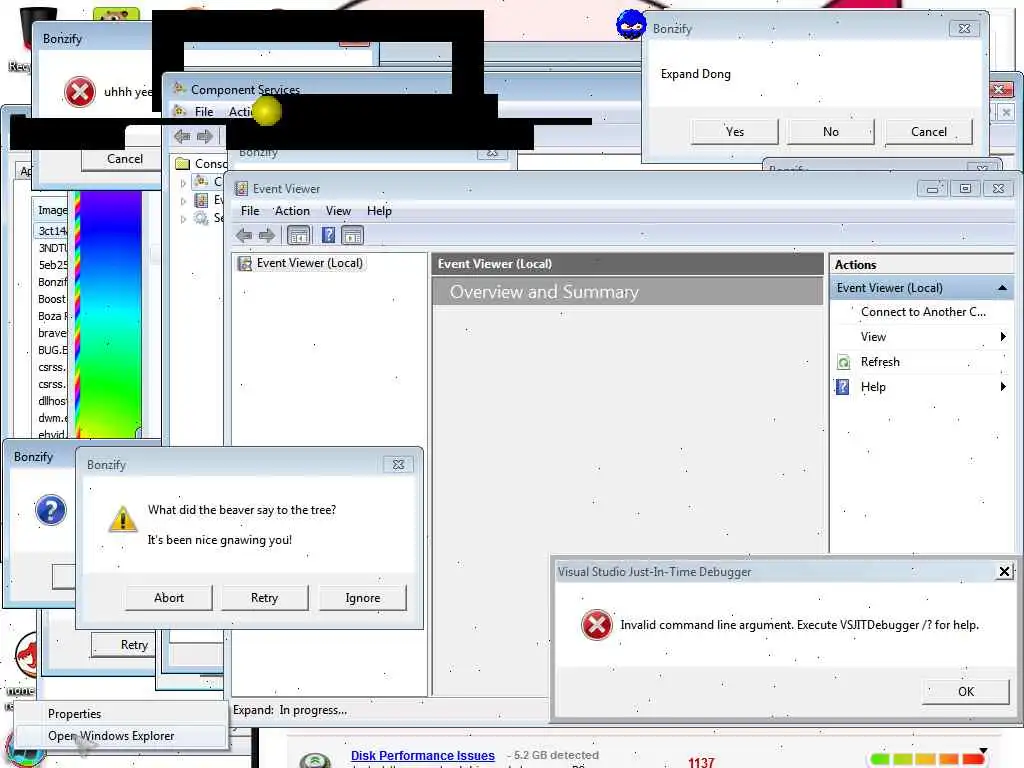This screenshot has width=1024, height=768.
Task: Select the dwm.e process row in the list
Action: coord(51,418)
